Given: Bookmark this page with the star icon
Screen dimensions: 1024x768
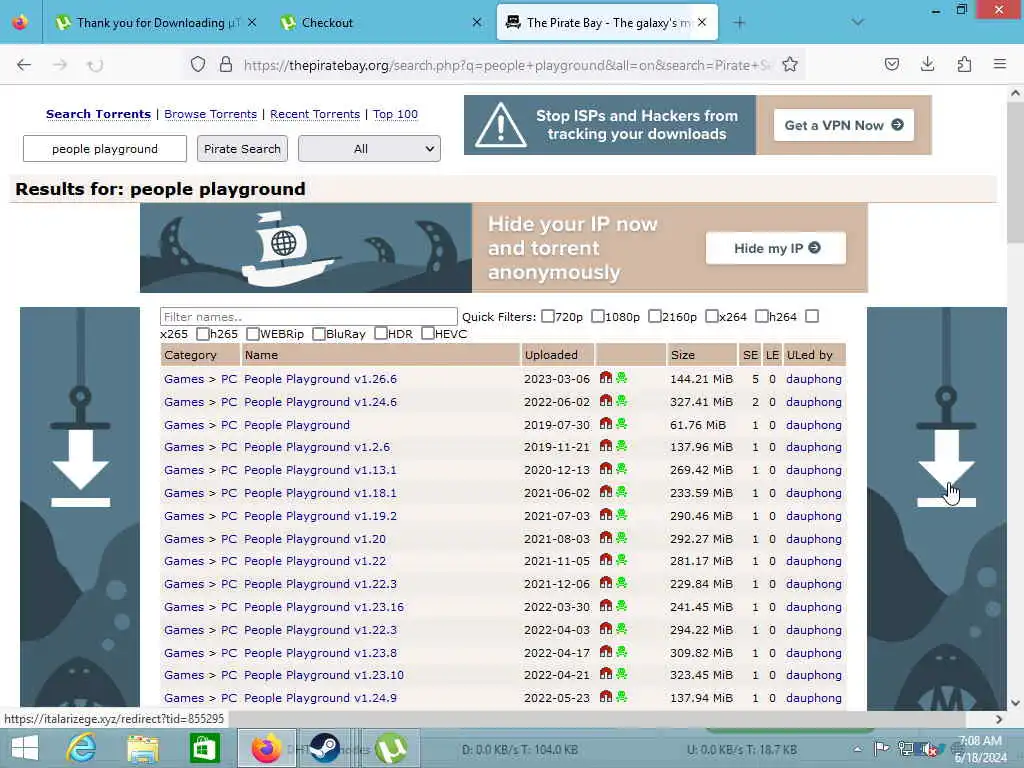Looking at the screenshot, I should pos(790,64).
